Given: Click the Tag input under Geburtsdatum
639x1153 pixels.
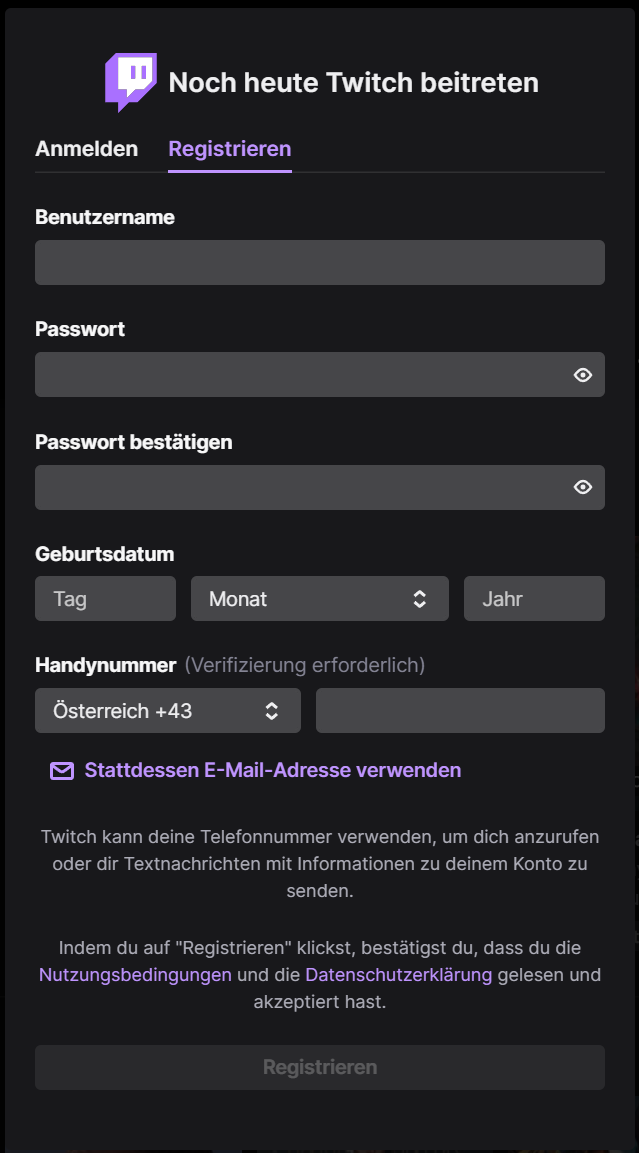Looking at the screenshot, I should pyautogui.click(x=105, y=598).
